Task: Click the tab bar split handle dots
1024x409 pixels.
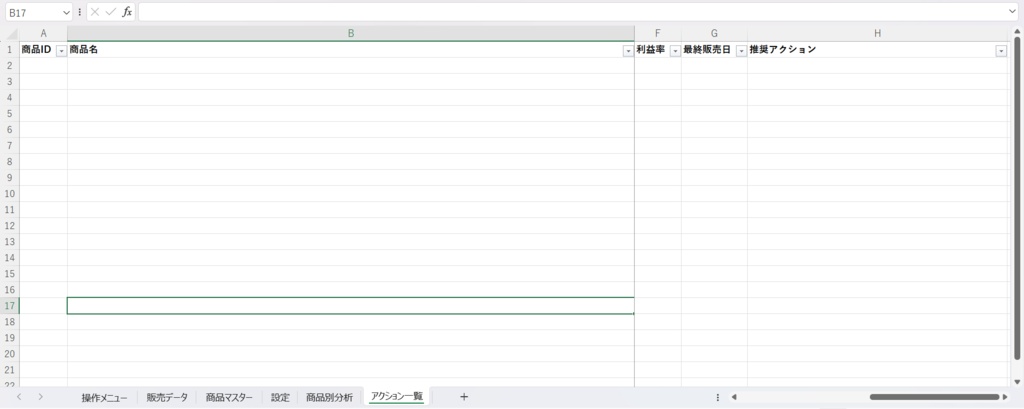Action: 718,397
